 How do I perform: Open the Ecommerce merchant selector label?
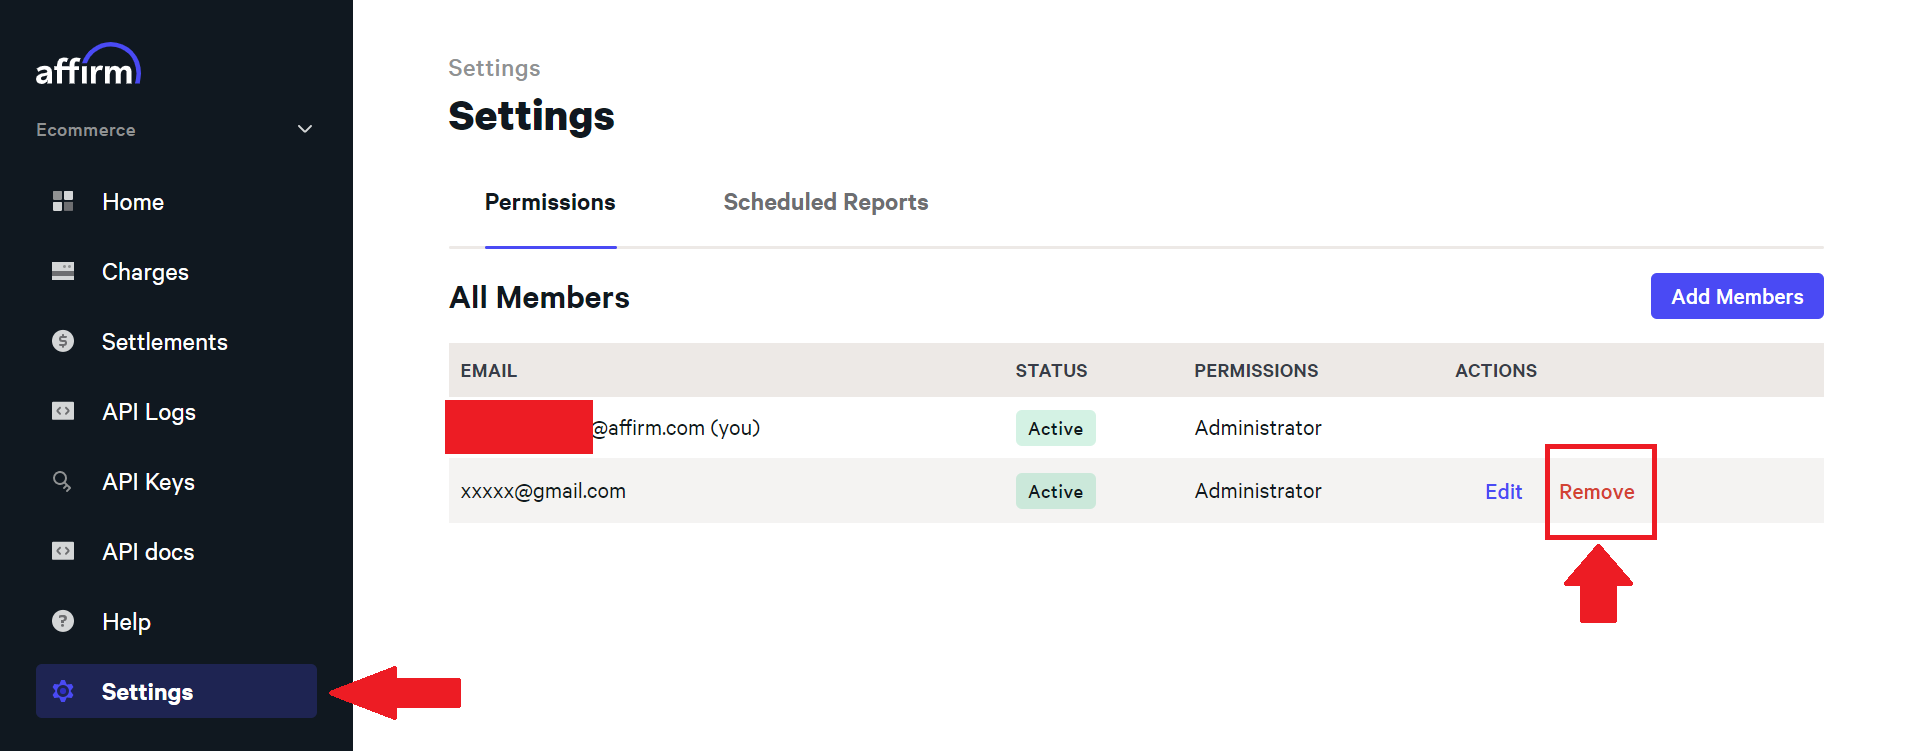click(86, 130)
